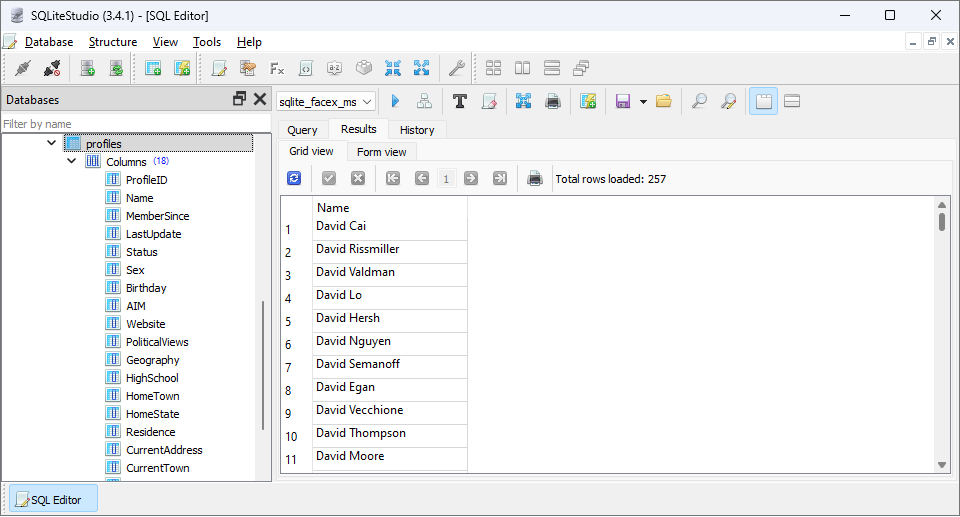This screenshot has width=960, height=517.
Task: Click the results vertical scrollbar thumb
Action: click(942, 221)
